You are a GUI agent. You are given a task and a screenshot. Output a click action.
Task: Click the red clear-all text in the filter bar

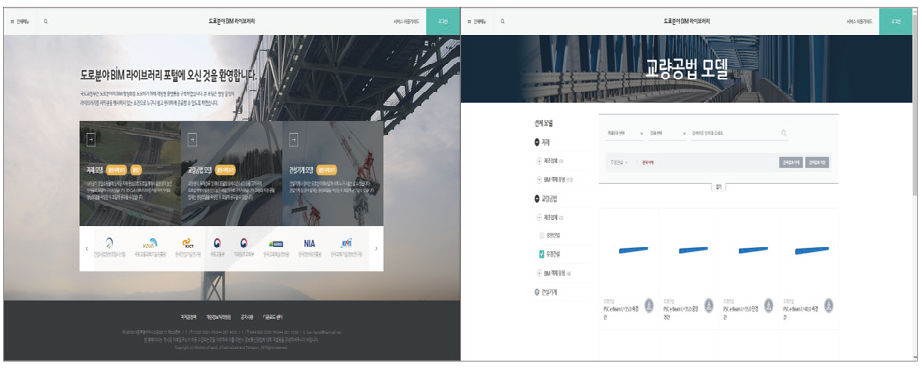648,162
